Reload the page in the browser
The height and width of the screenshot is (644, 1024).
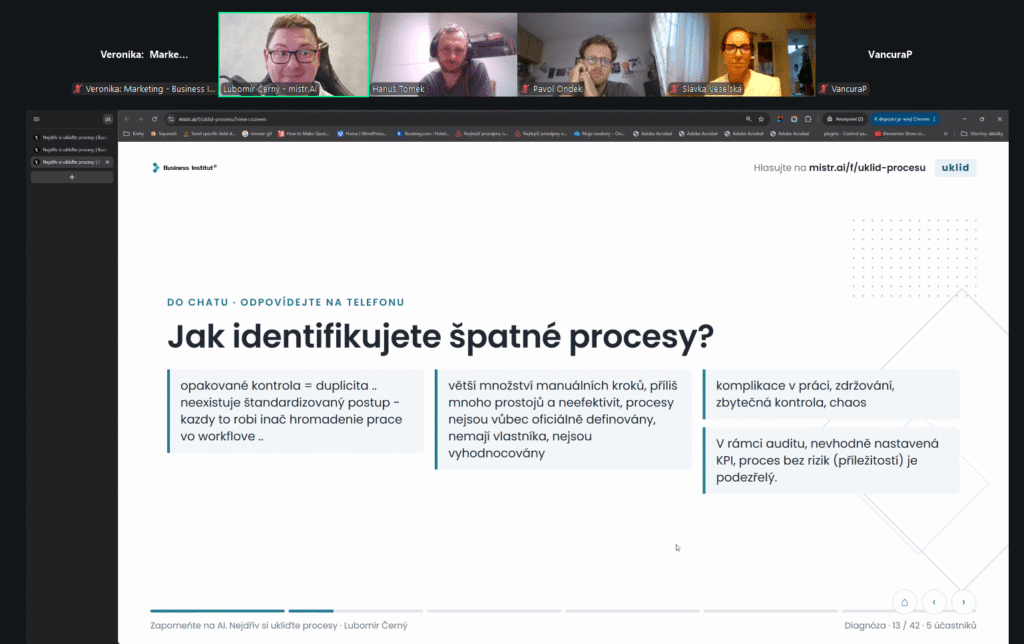155,119
